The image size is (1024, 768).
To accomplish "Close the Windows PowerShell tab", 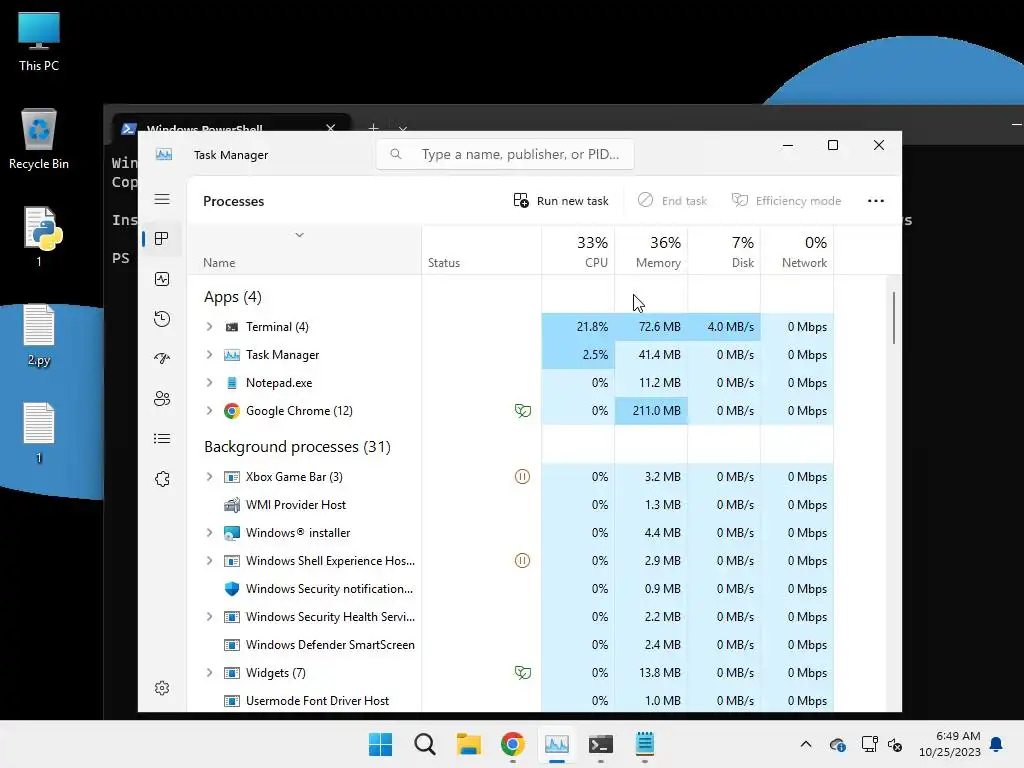I will click(330, 129).
